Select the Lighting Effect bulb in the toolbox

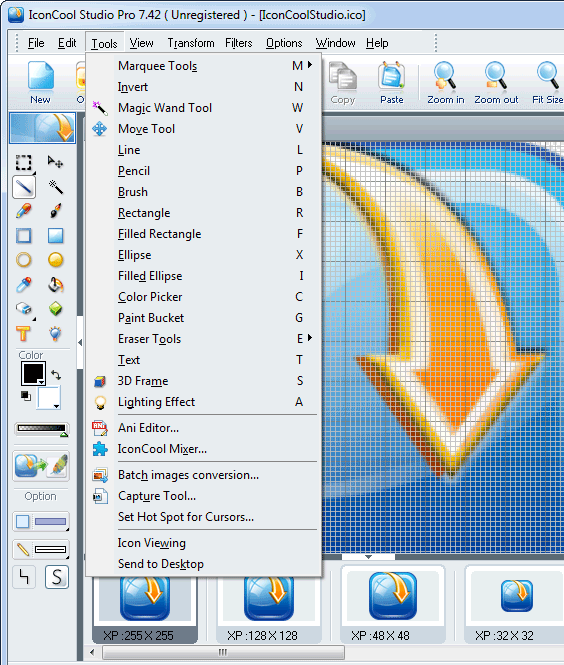(56, 334)
